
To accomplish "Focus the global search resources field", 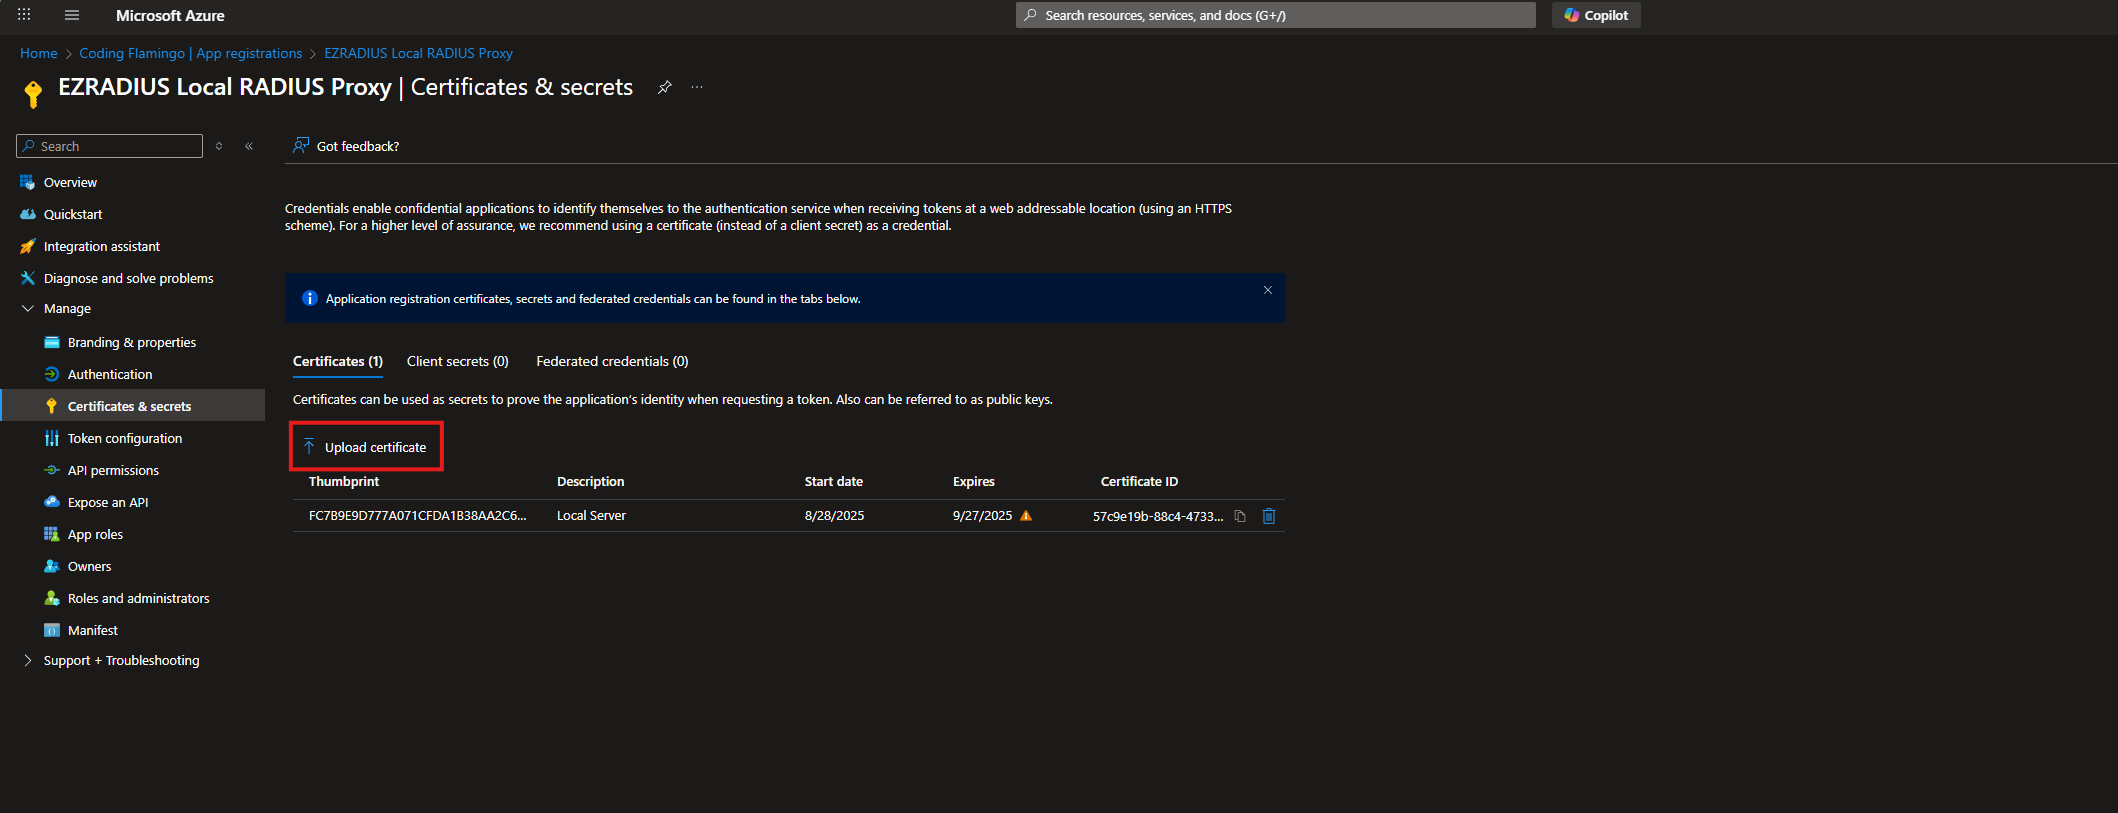I will click(1276, 15).
